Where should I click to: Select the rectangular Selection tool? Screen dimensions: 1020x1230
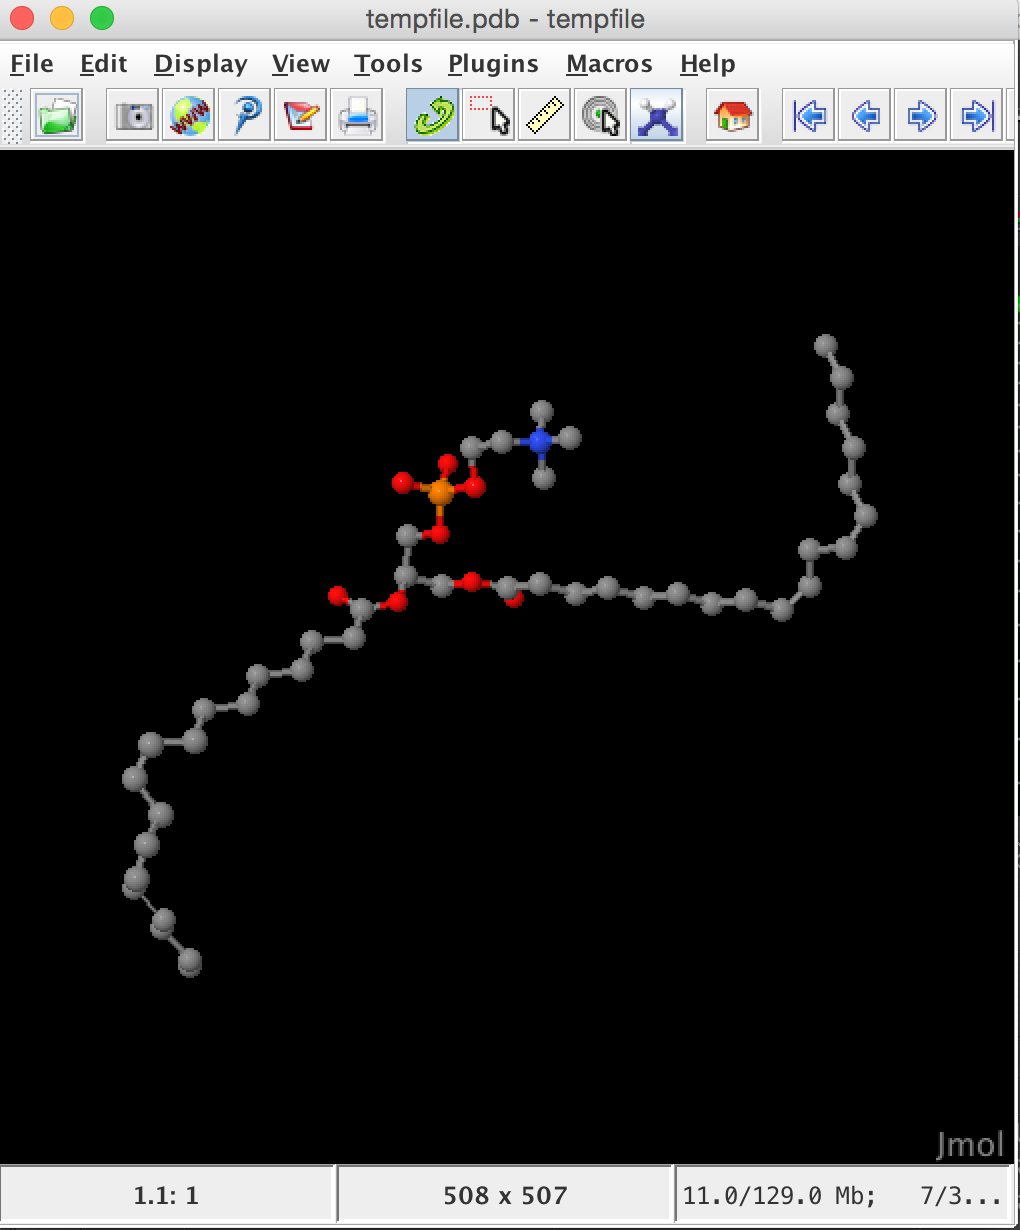pyautogui.click(x=490, y=114)
